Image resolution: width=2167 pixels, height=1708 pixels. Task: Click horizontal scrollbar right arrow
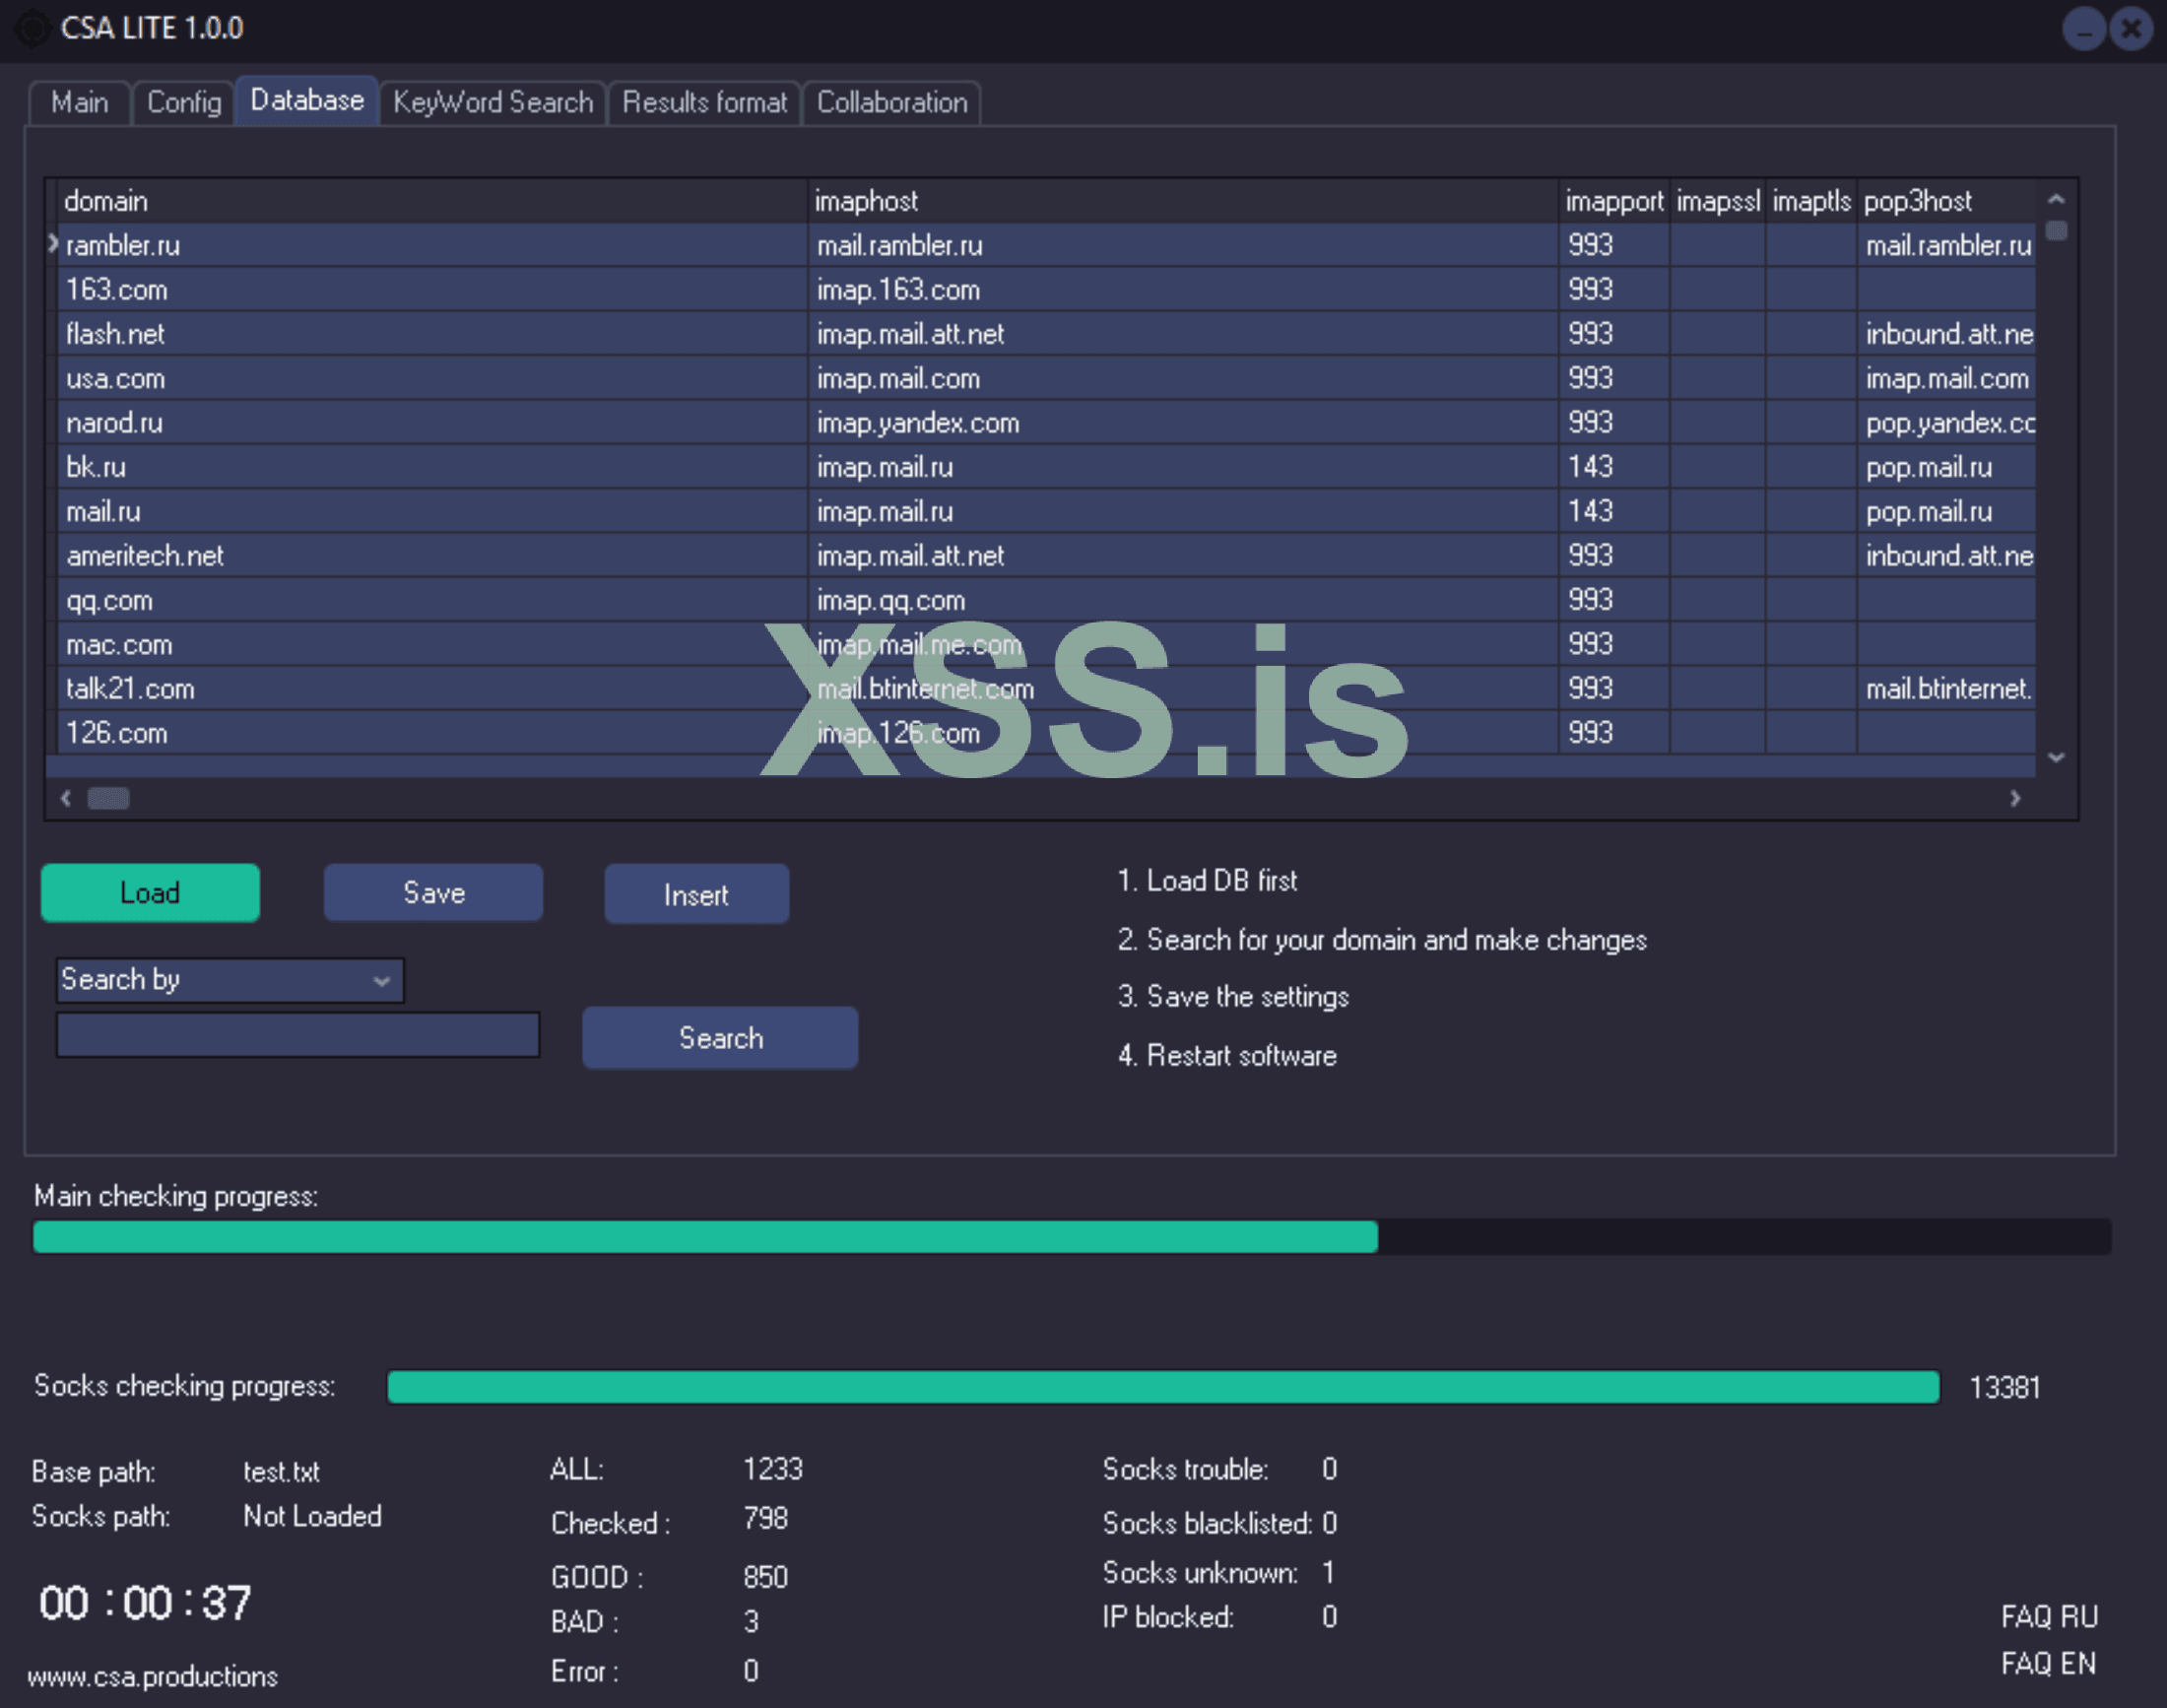2015,798
